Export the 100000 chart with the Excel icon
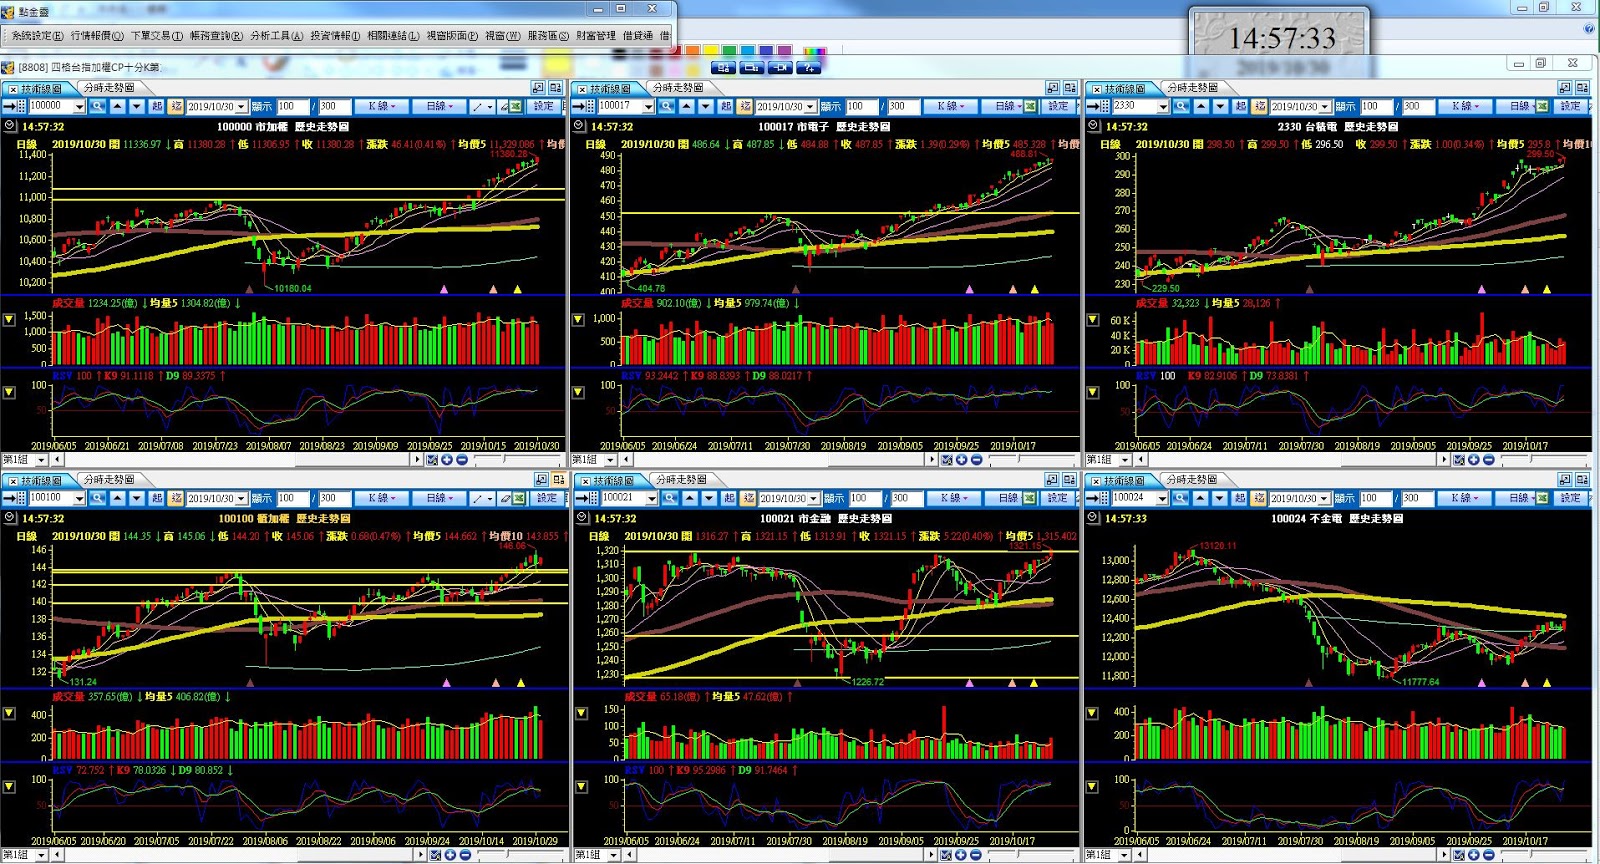The width and height of the screenshot is (1600, 864). coord(516,106)
